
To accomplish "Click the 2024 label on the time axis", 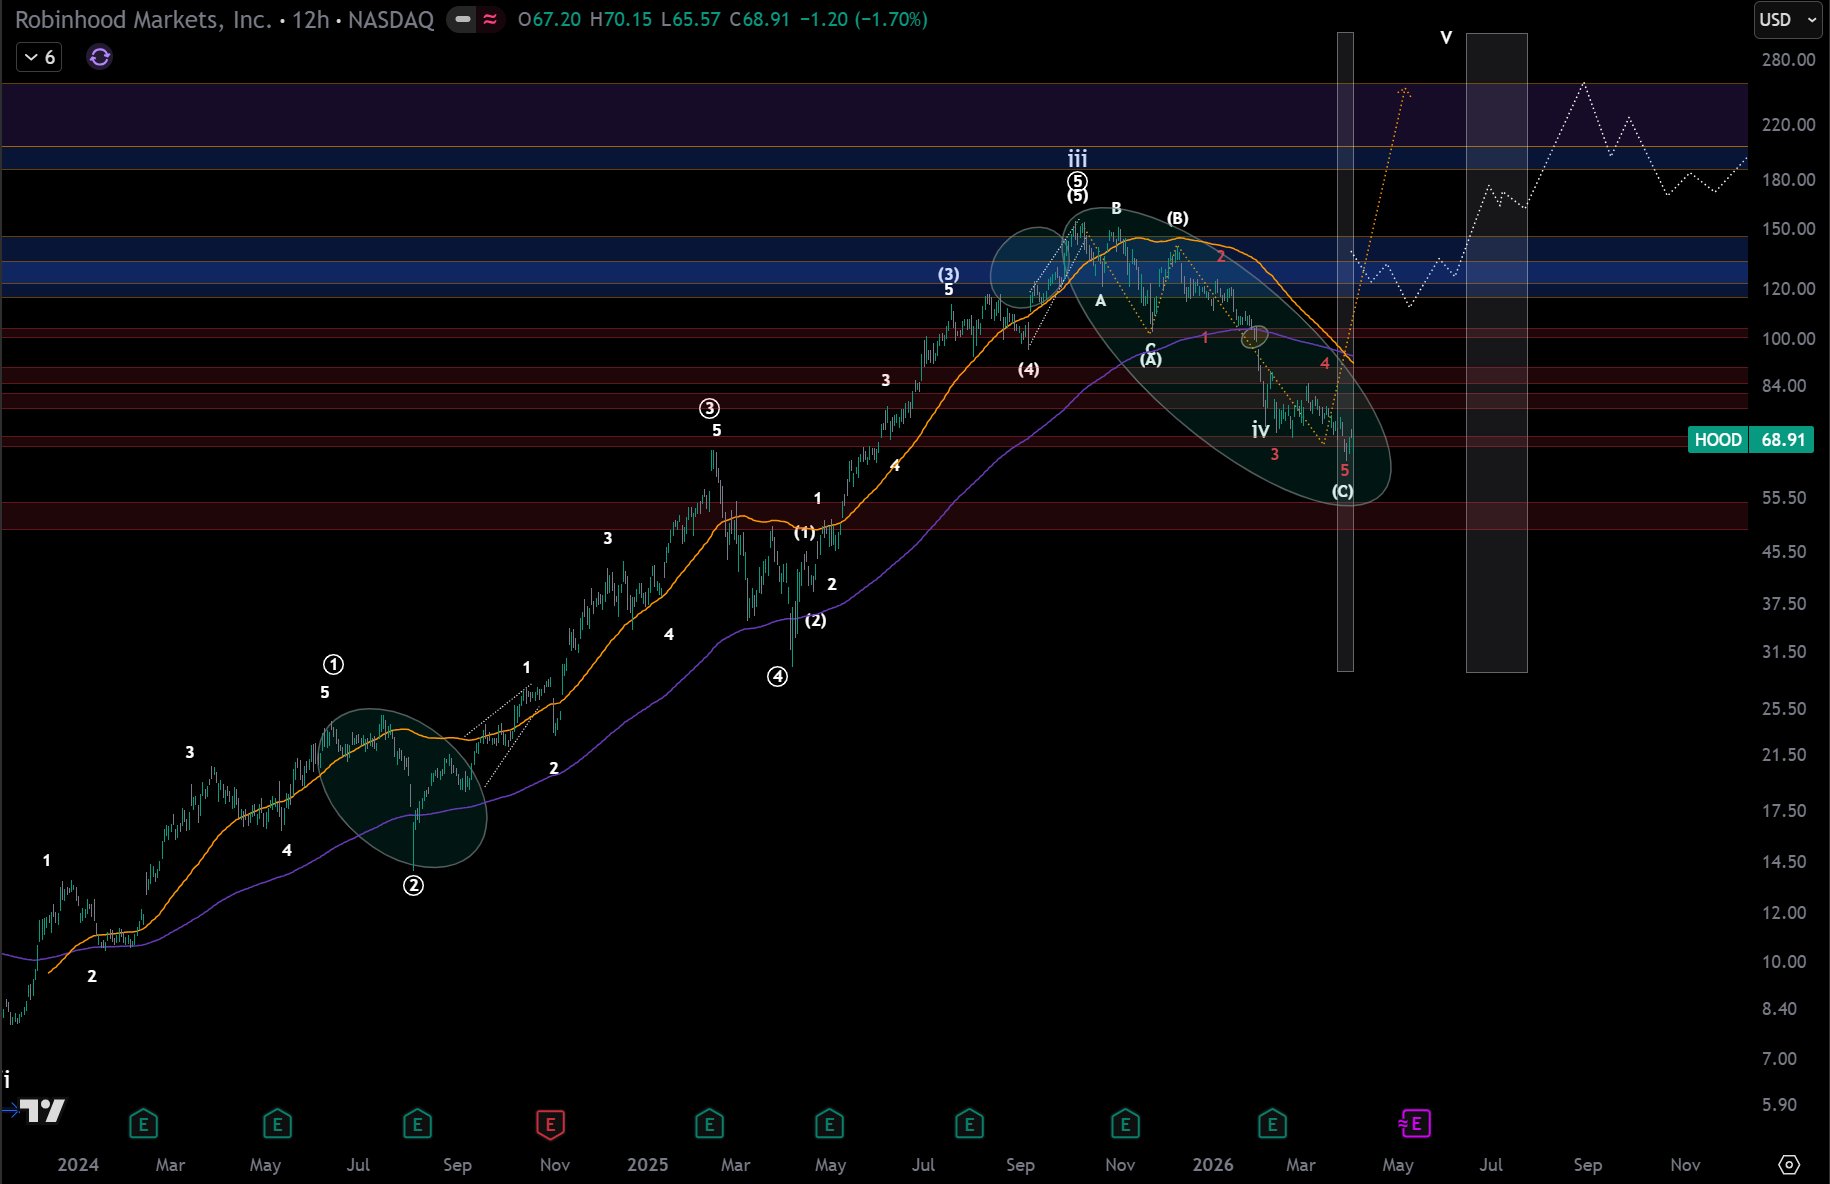I will [x=78, y=1165].
